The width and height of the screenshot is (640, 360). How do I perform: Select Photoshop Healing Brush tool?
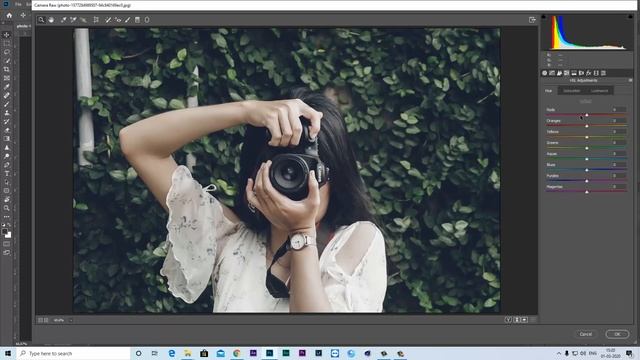[7, 96]
